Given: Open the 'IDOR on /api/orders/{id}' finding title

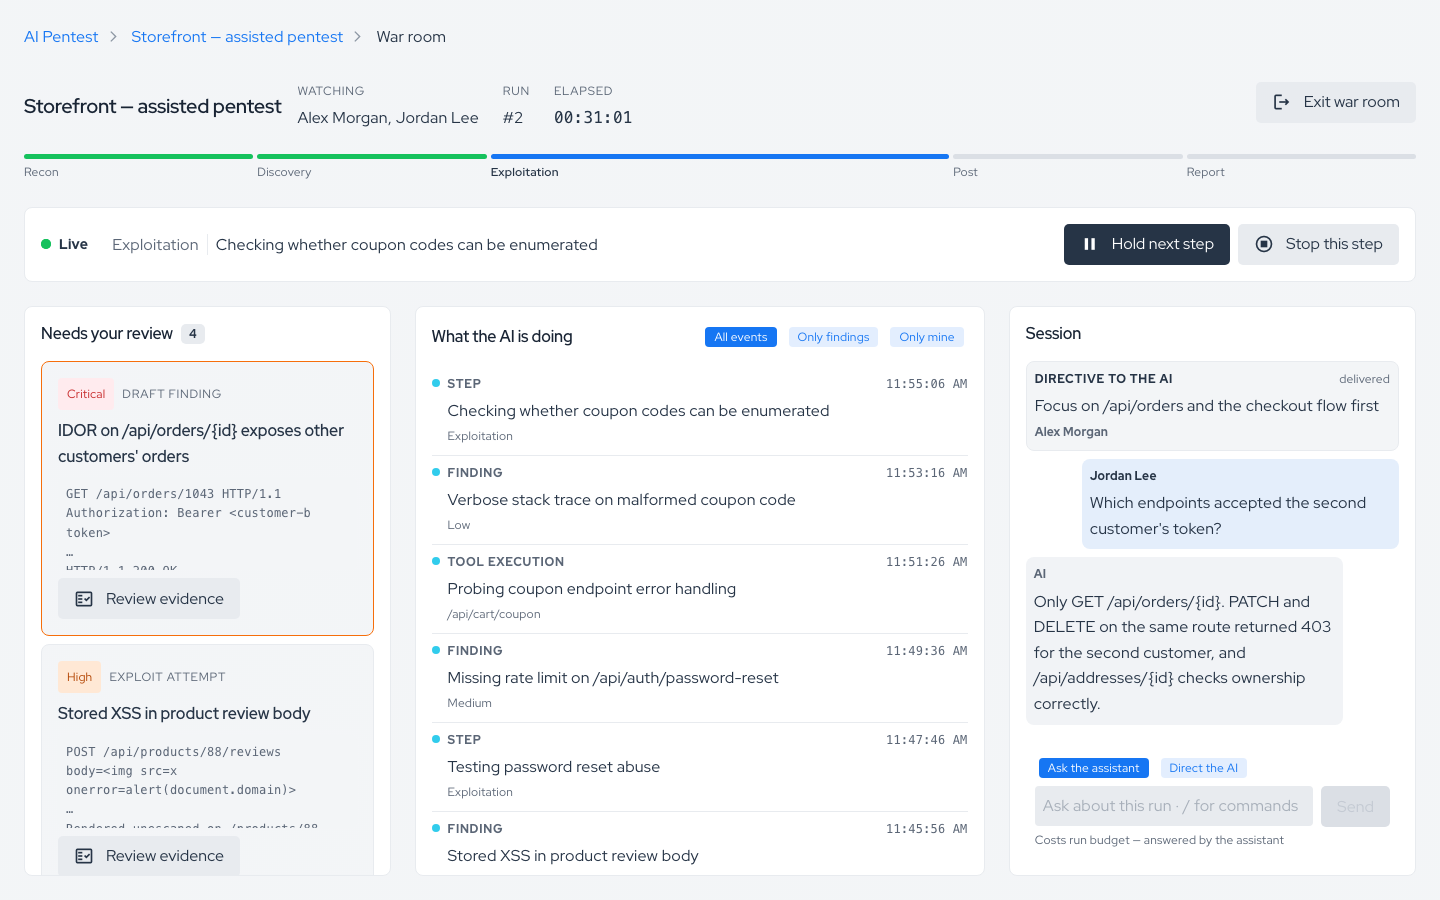Looking at the screenshot, I should tap(201, 443).
